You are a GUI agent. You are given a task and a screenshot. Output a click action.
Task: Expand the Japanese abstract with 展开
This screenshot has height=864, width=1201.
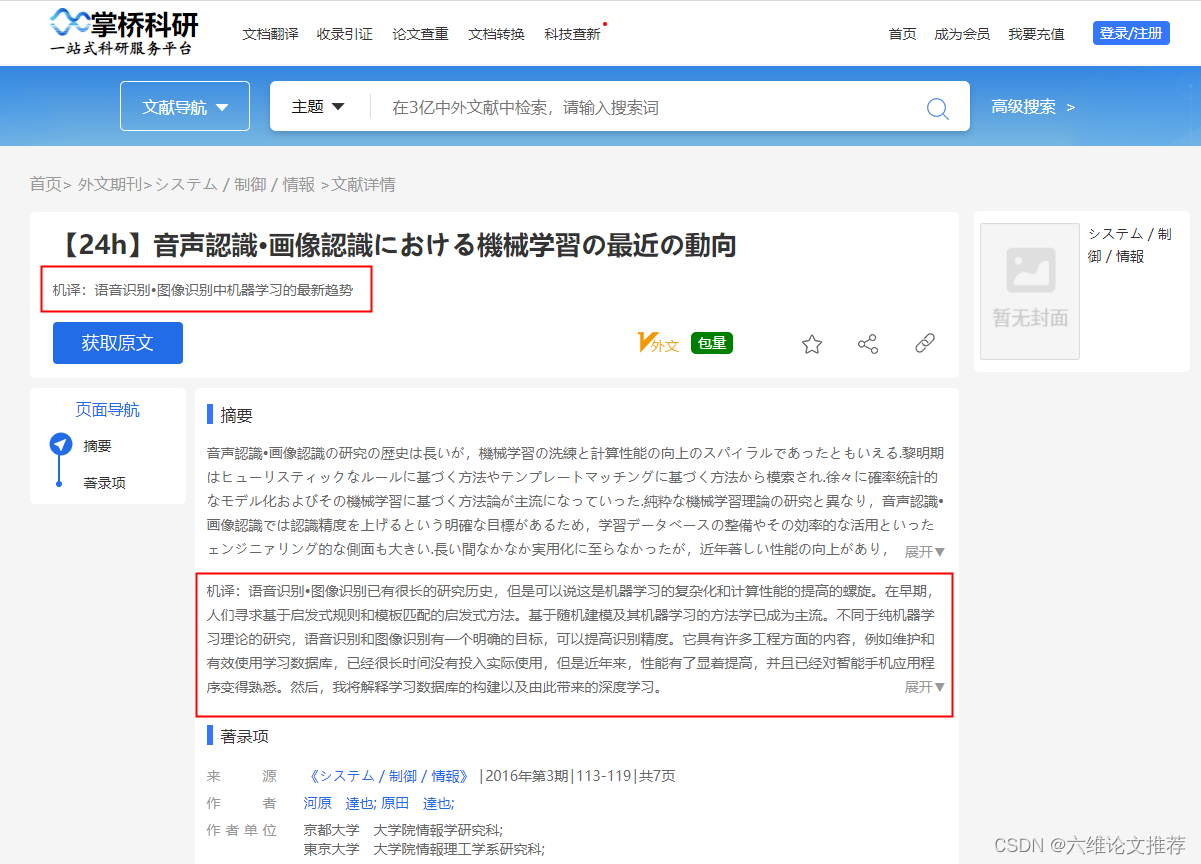click(x=924, y=551)
